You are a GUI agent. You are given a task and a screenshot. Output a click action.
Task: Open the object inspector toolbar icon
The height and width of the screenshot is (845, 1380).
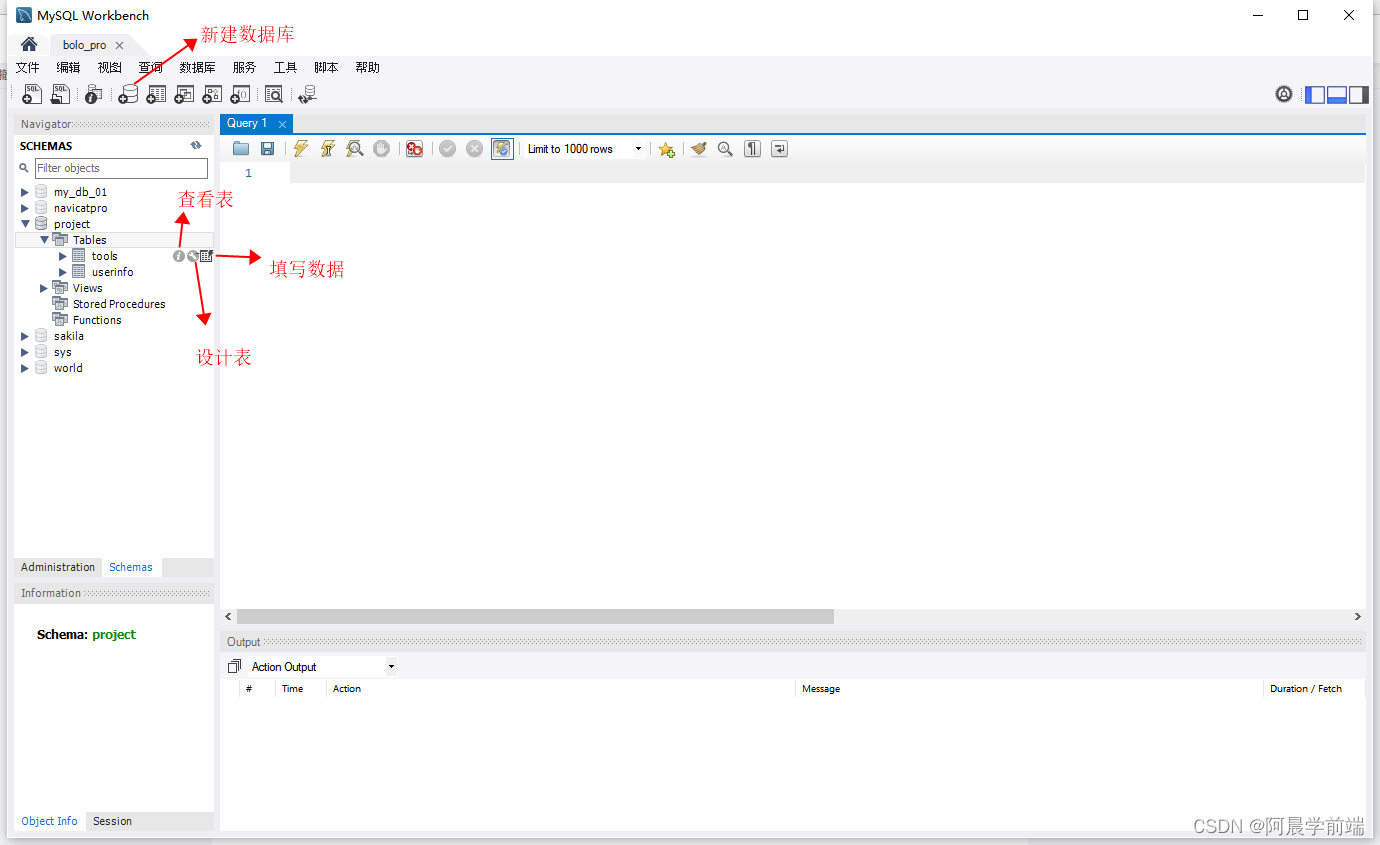(x=93, y=94)
